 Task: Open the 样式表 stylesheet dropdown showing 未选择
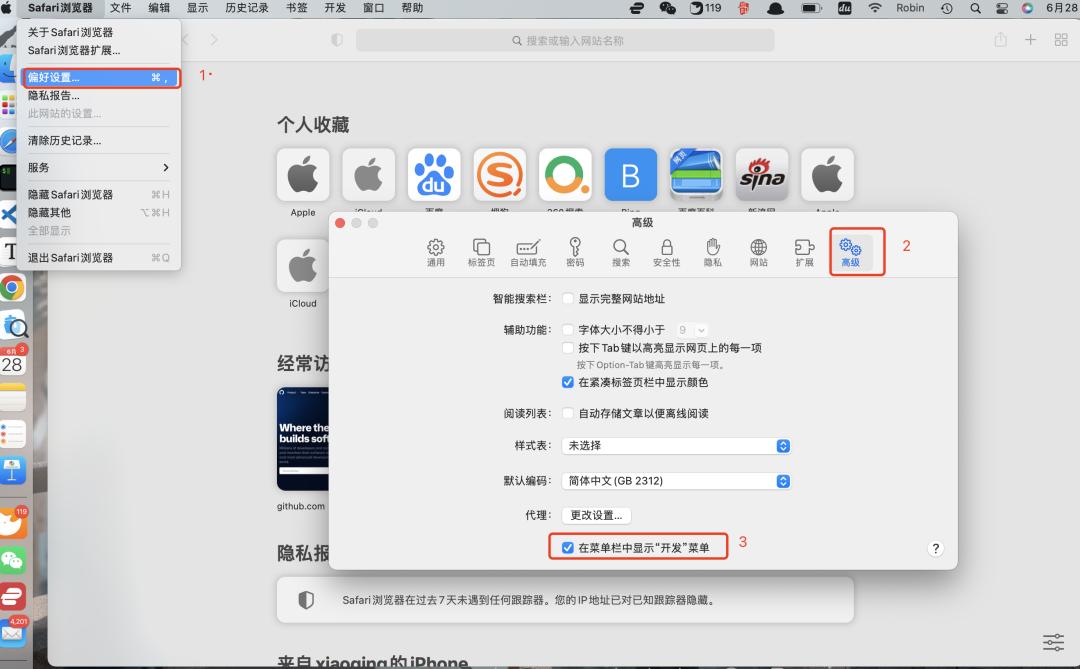pos(676,446)
